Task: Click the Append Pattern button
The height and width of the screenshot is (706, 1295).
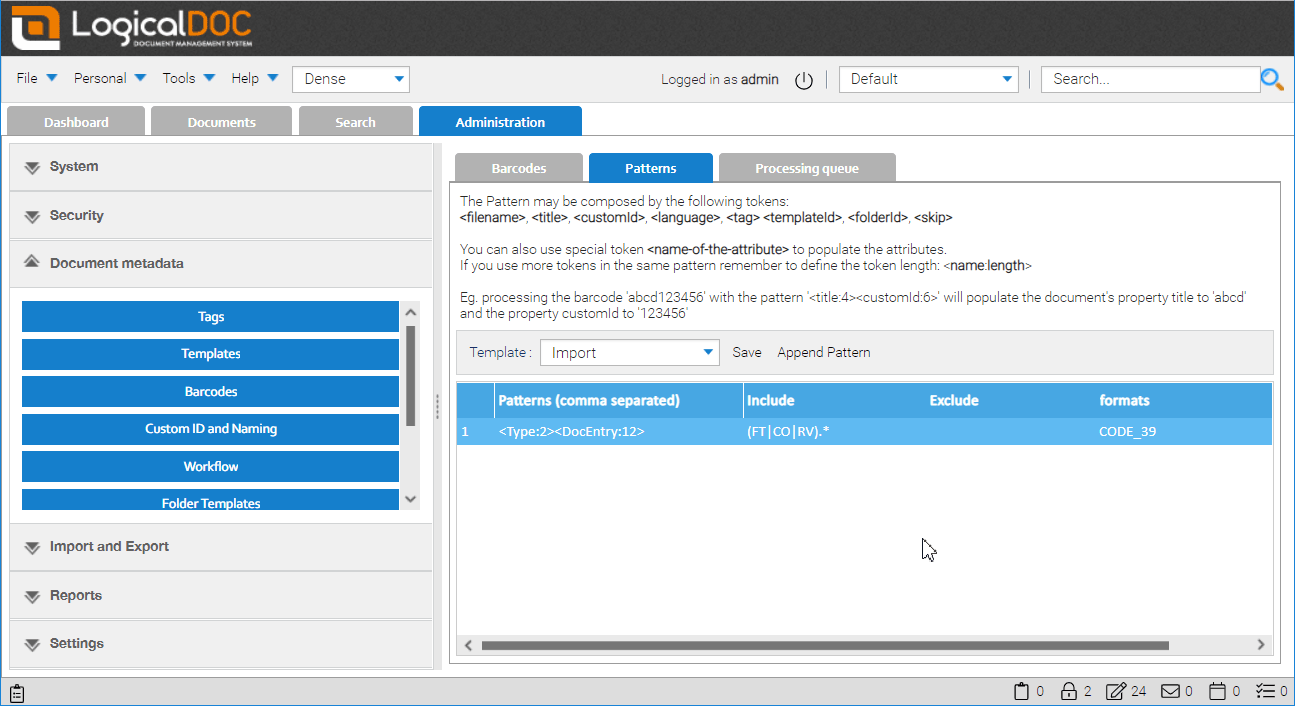Action: 823,352
